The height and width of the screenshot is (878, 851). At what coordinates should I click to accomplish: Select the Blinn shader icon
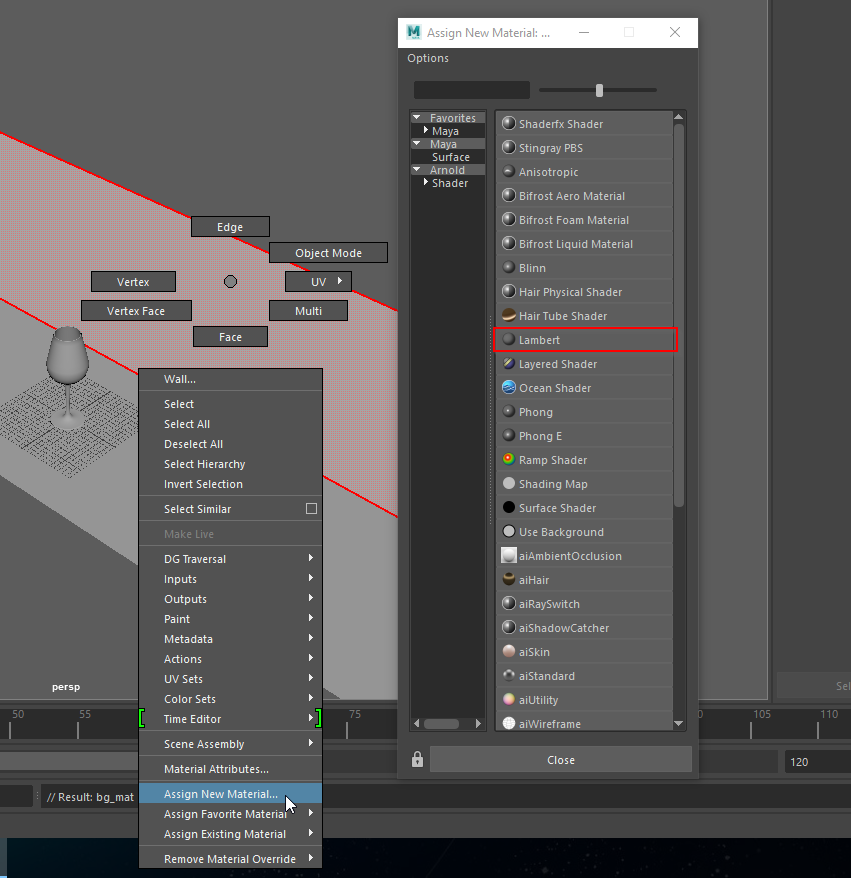click(508, 268)
